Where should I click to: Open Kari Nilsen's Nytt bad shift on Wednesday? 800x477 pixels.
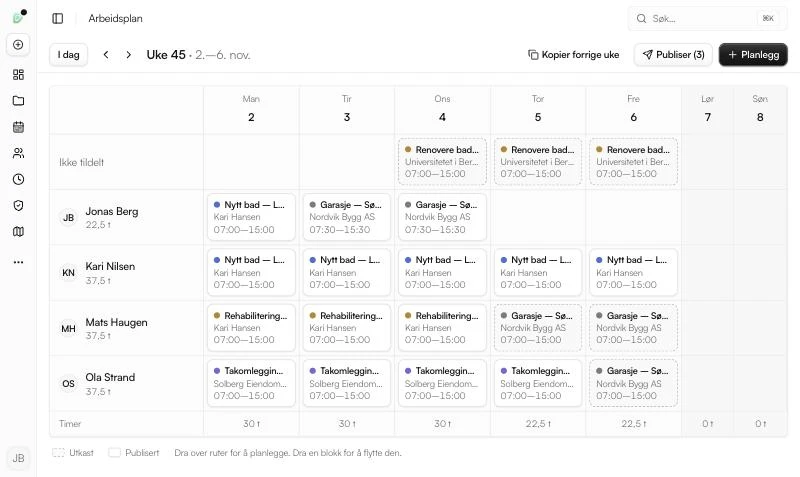click(x=442, y=272)
